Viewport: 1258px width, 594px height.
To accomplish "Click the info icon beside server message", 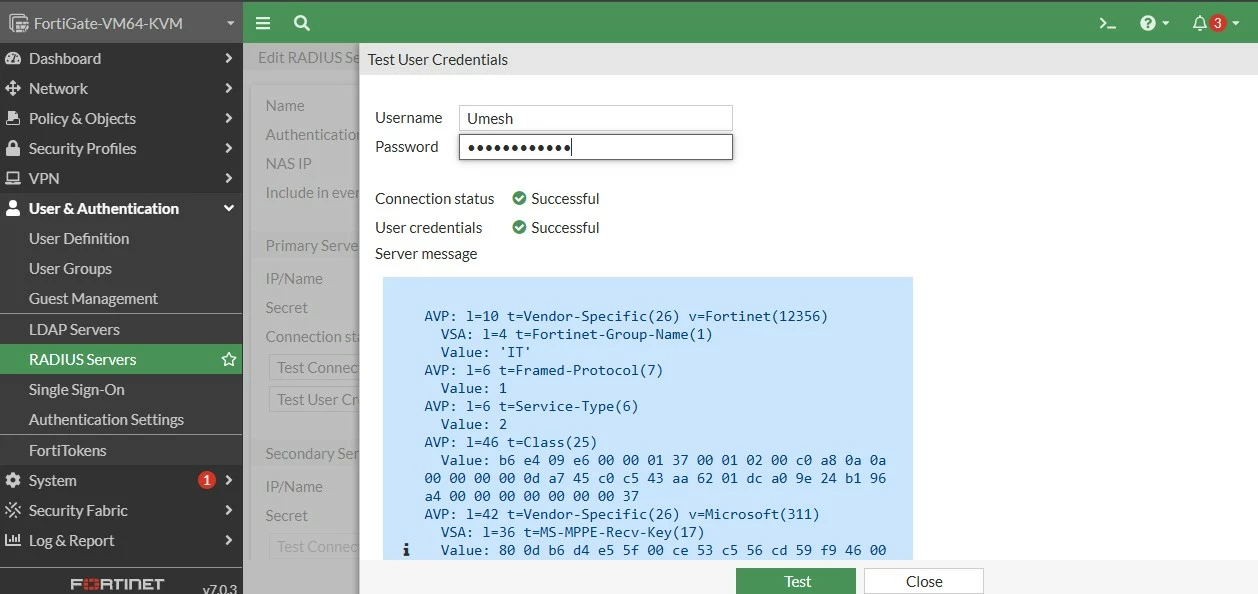I will [406, 549].
